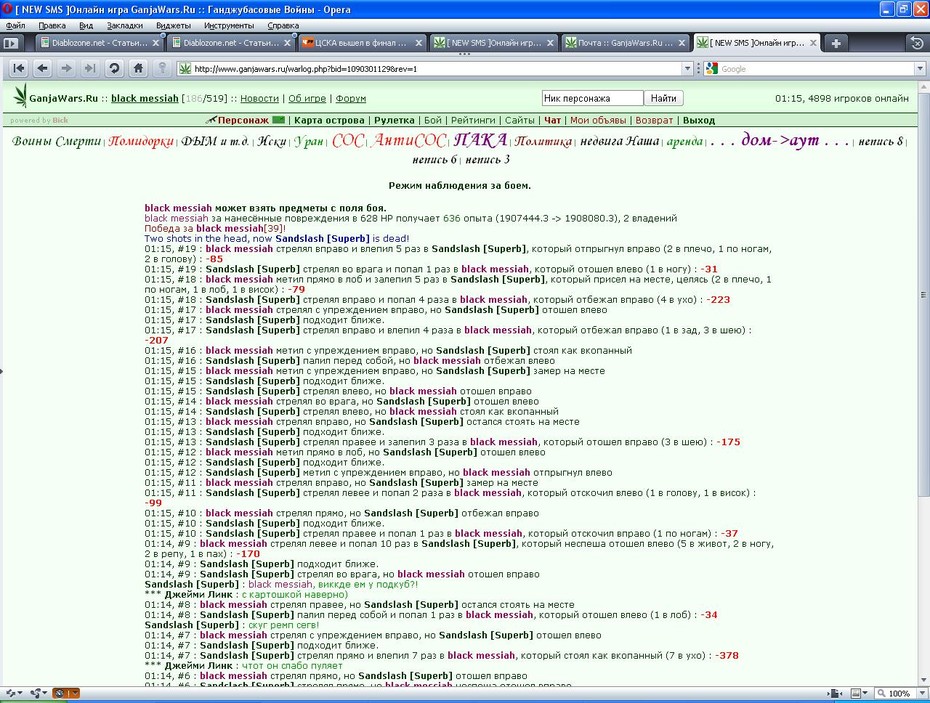Image resolution: width=930 pixels, height=703 pixels.
Task: Open the Файл menu
Action: click(x=15, y=26)
